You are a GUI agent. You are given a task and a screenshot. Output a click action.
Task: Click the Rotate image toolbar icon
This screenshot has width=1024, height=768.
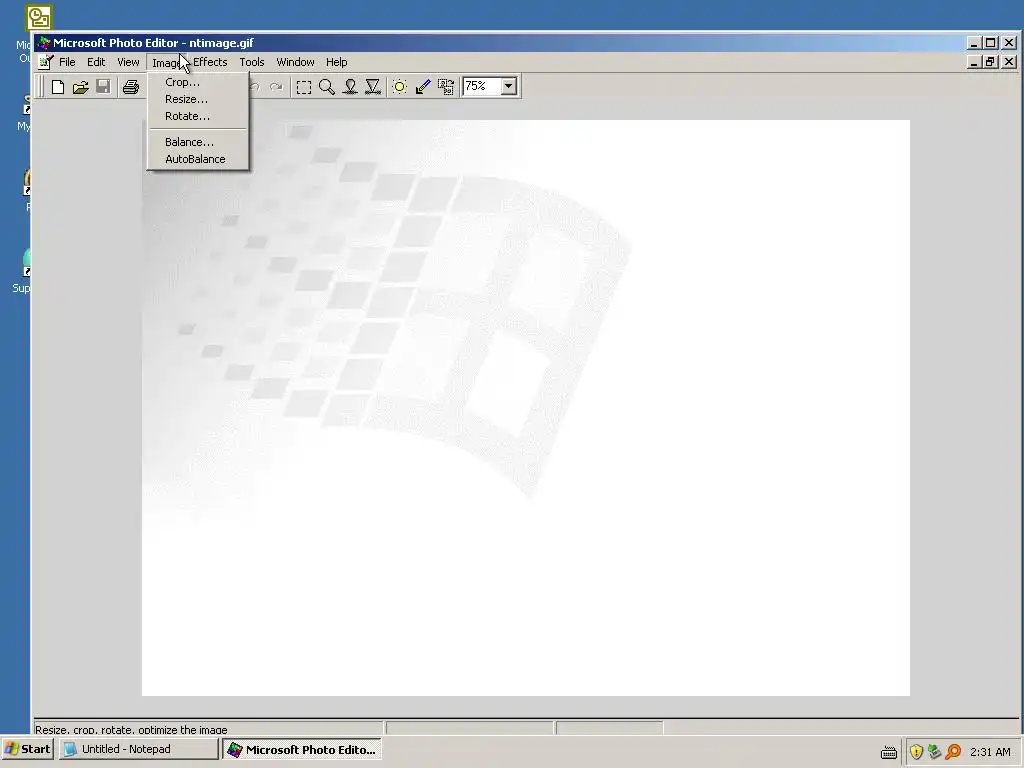click(x=446, y=87)
